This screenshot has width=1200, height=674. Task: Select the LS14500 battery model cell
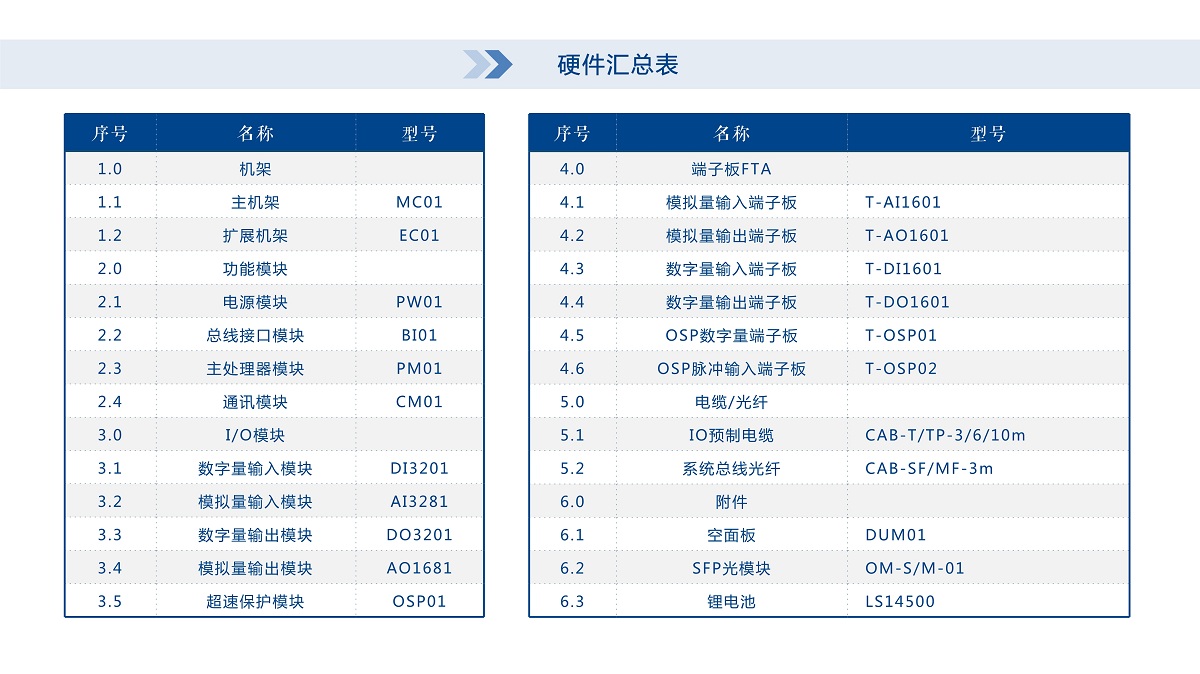(900, 602)
